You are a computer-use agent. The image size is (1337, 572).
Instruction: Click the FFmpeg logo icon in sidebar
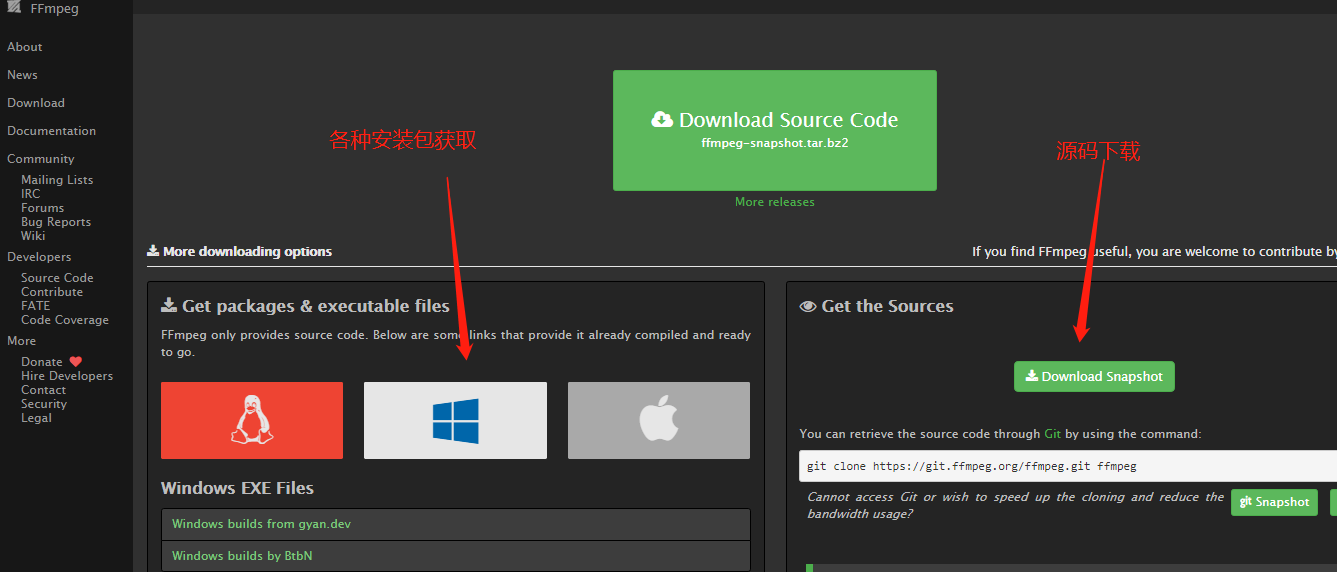[x=13, y=7]
